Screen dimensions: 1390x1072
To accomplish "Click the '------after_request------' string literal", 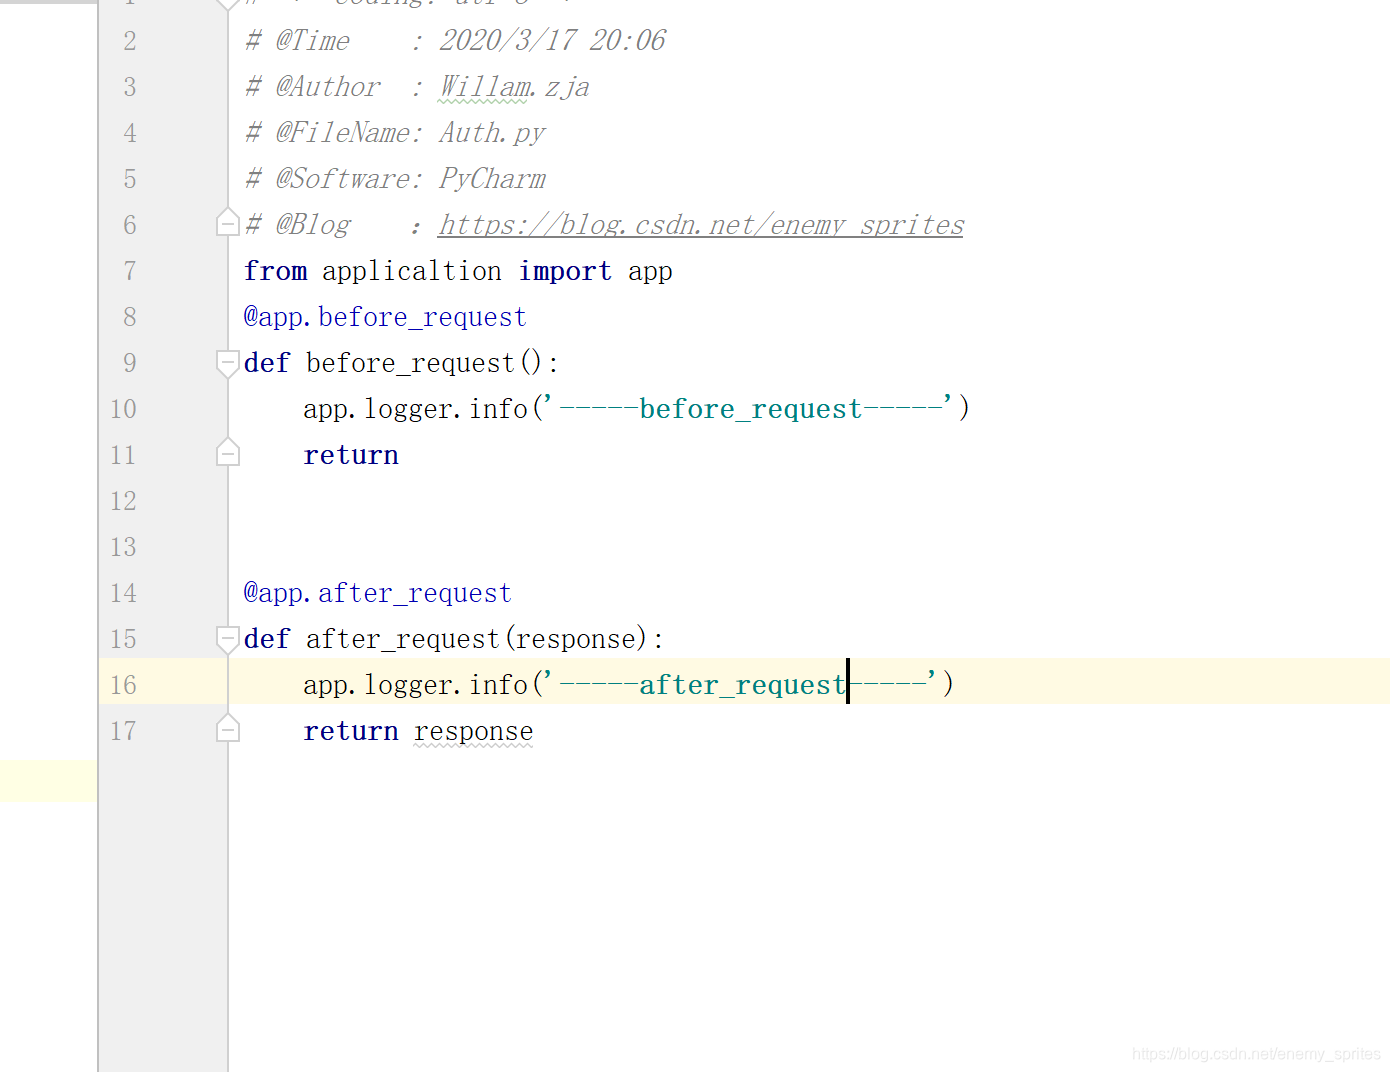I will point(740,684).
